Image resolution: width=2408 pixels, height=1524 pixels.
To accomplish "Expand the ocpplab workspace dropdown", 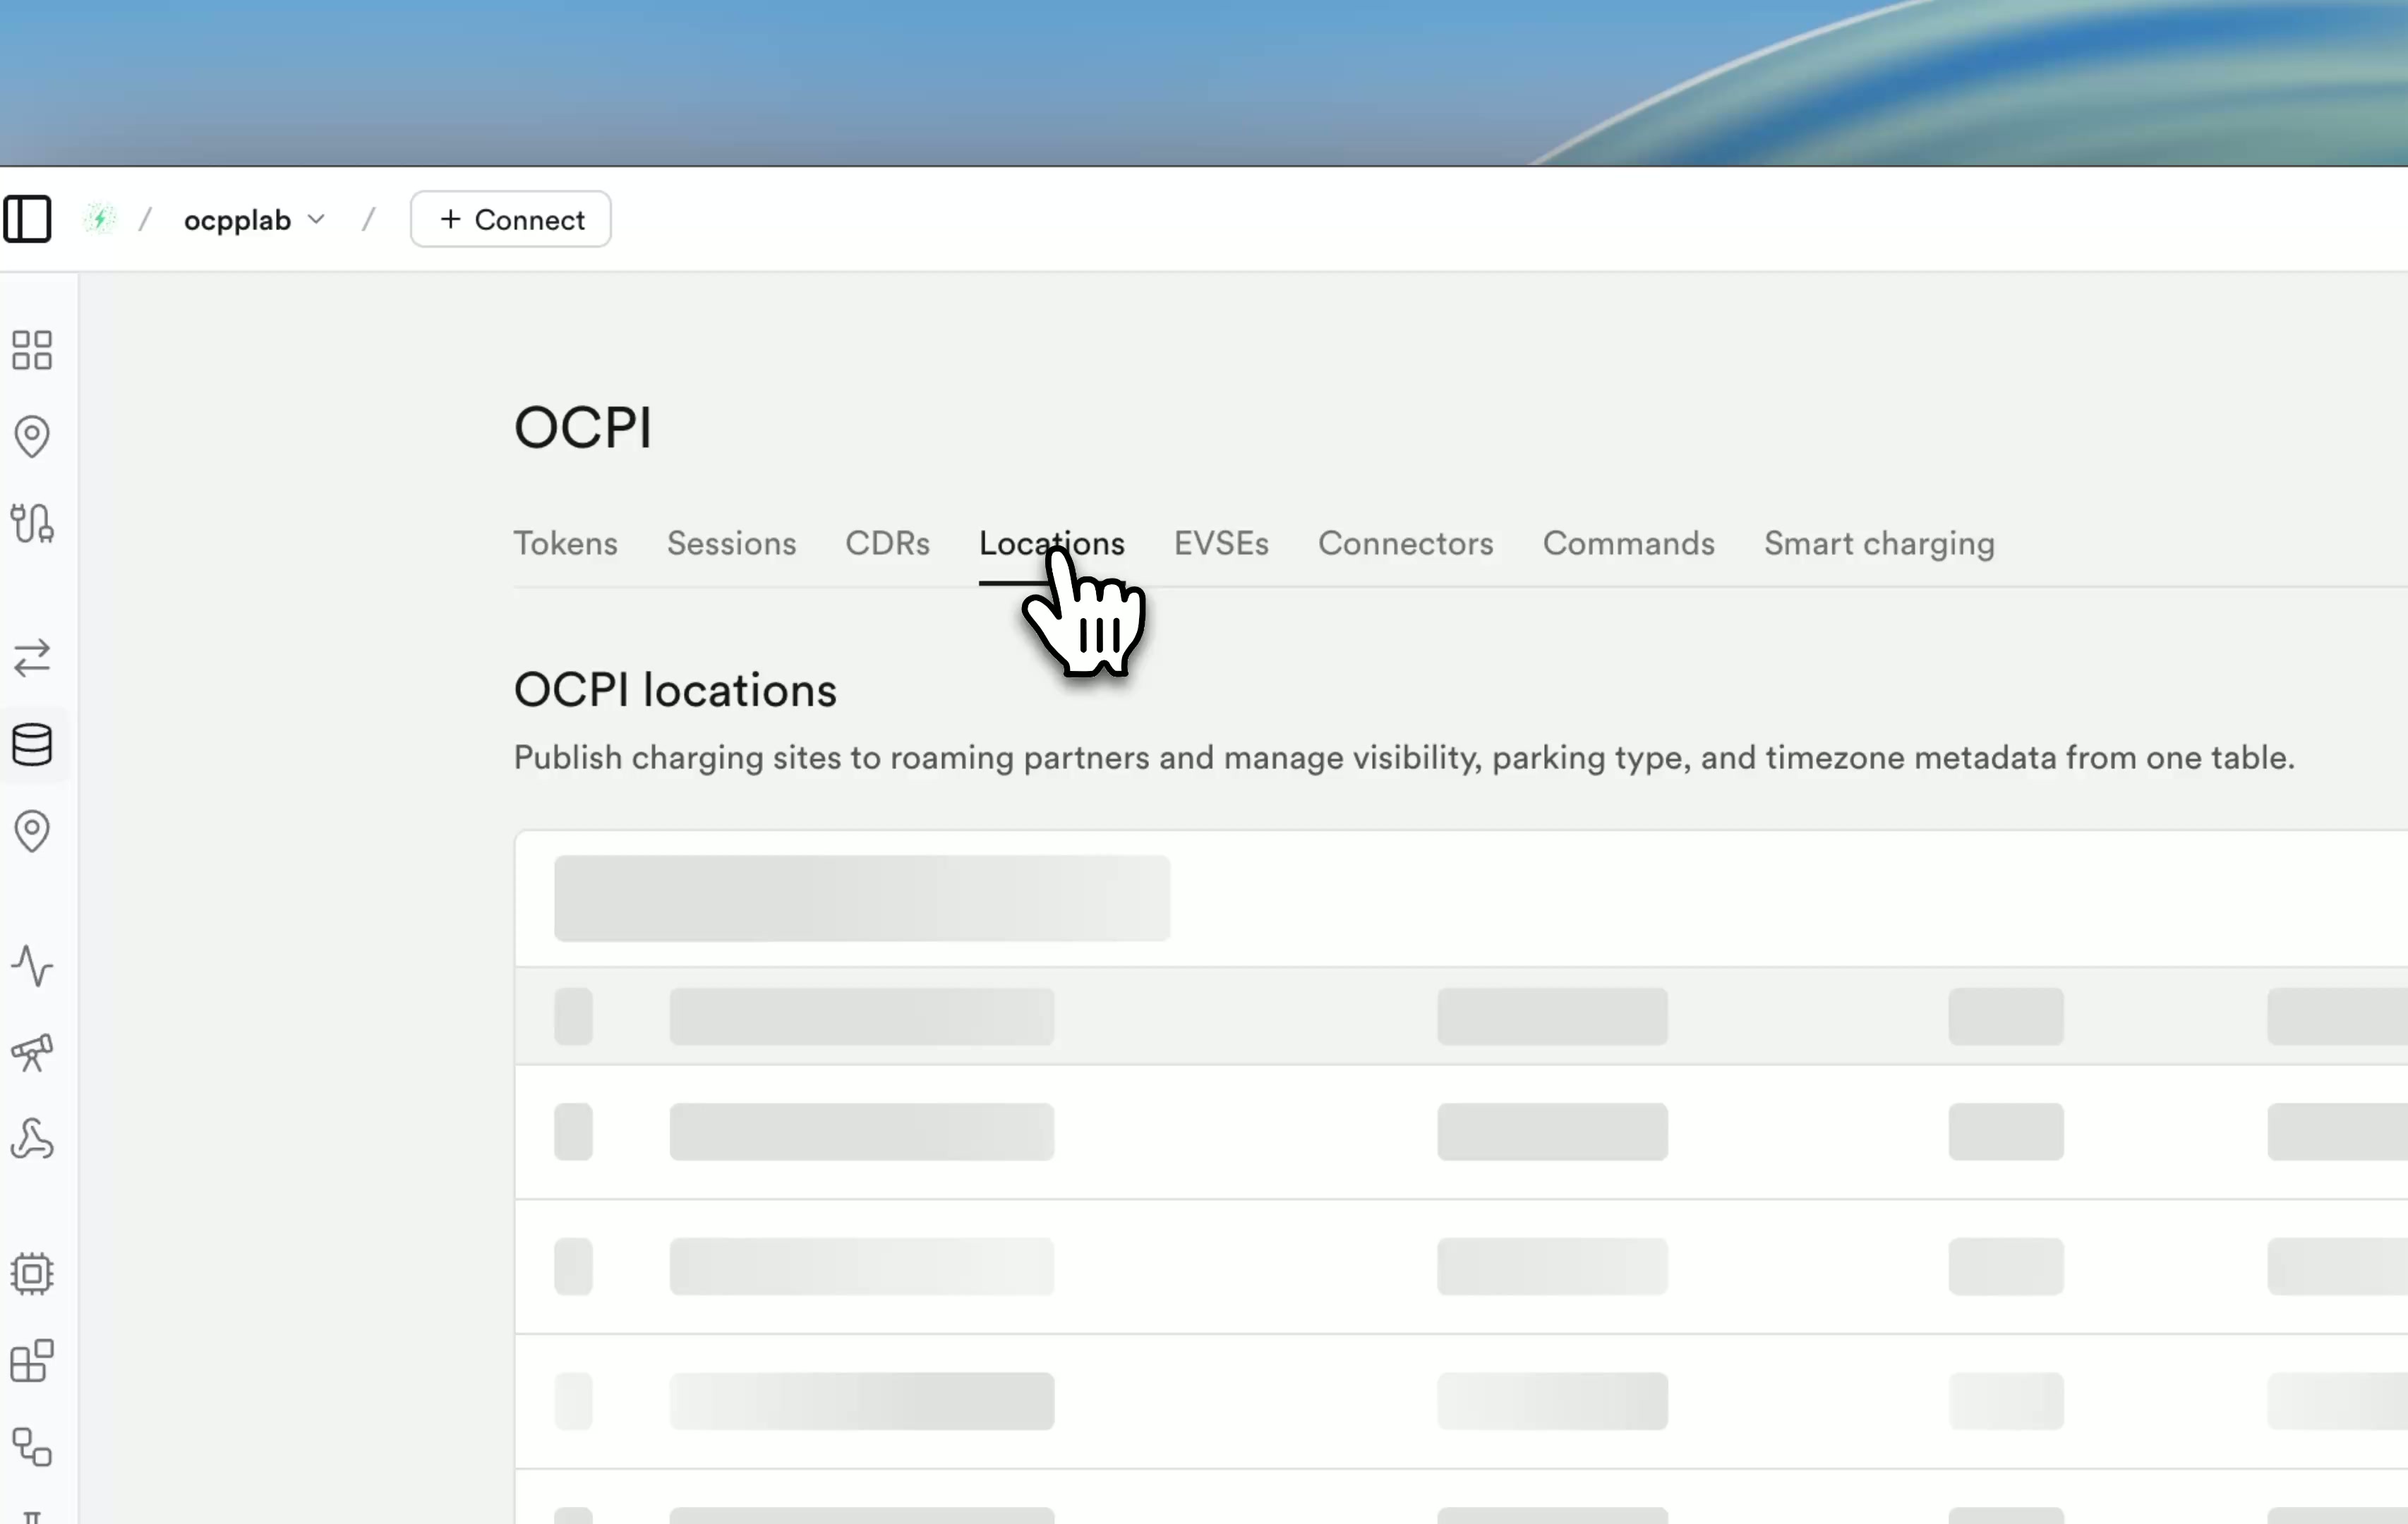I will [x=254, y=220].
